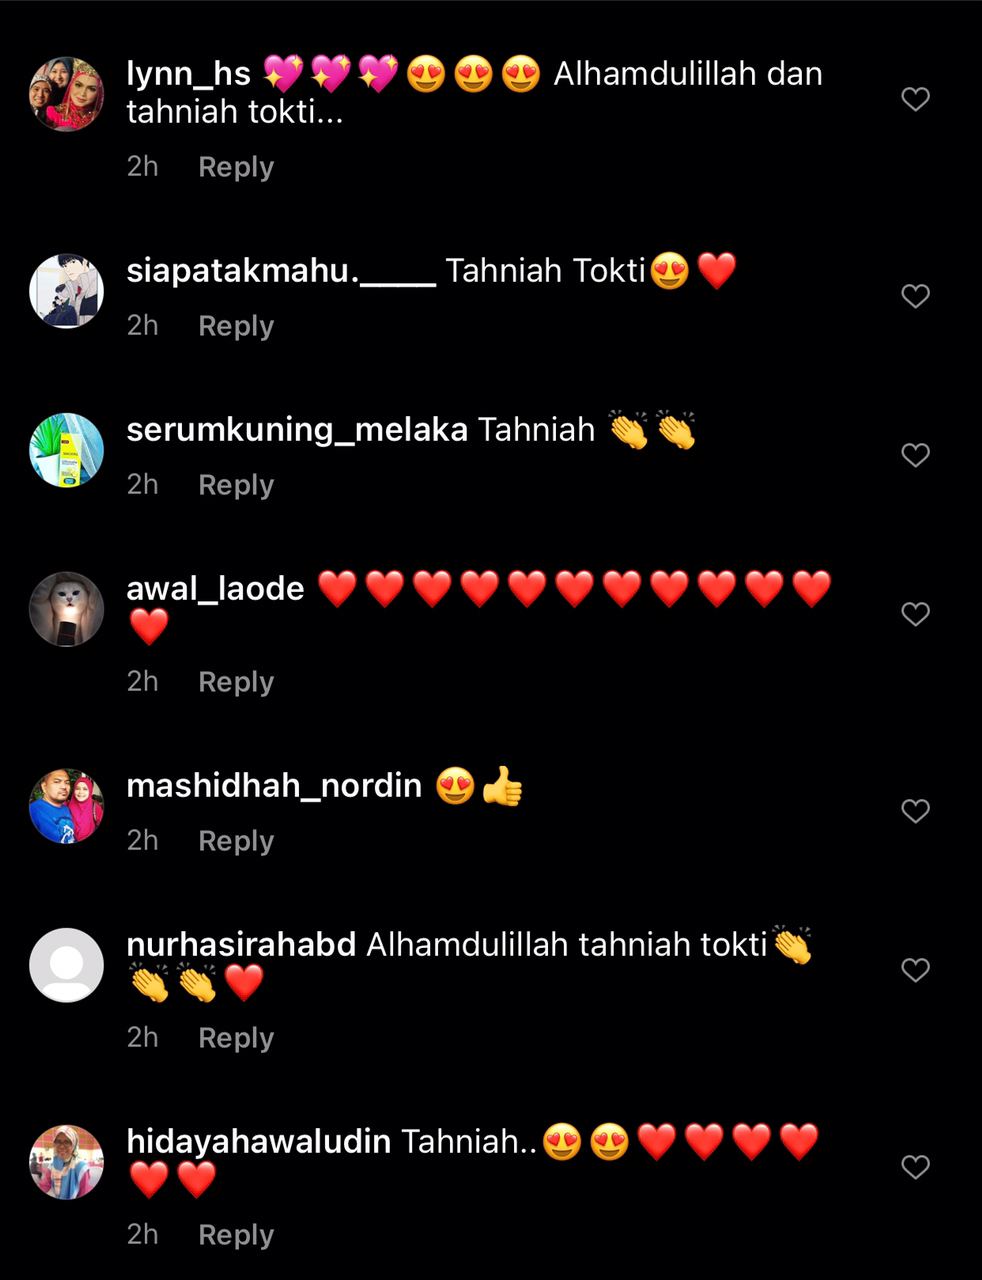Screen dimensions: 982x1280
Task: Open lynn_hs profile picture
Action: (66, 94)
